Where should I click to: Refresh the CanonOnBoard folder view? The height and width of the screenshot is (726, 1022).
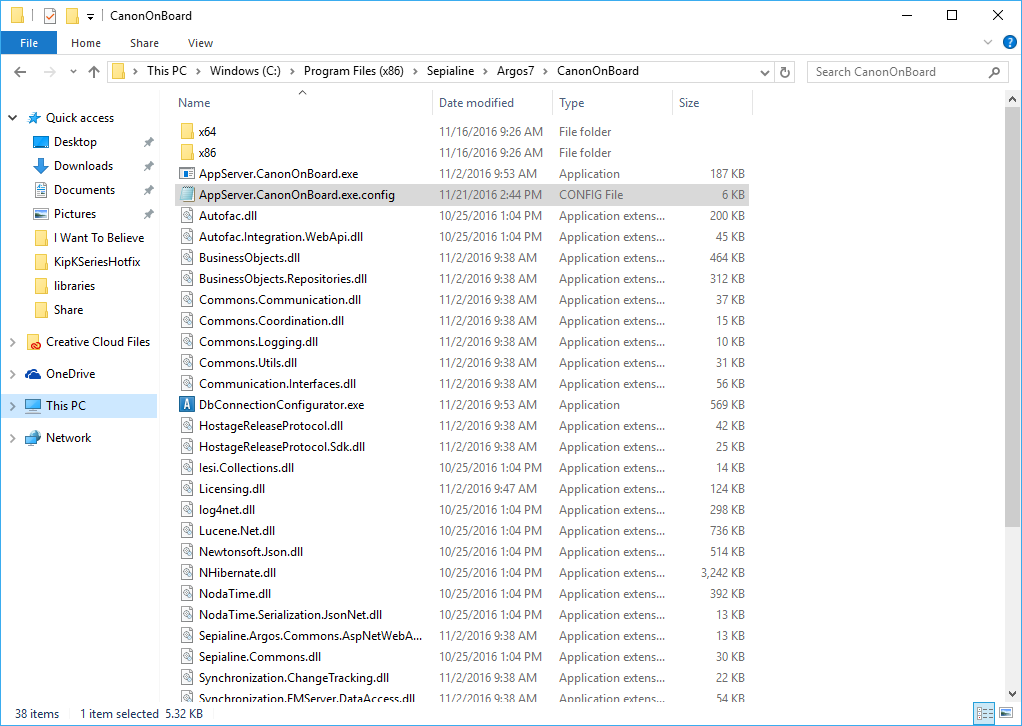tap(785, 72)
